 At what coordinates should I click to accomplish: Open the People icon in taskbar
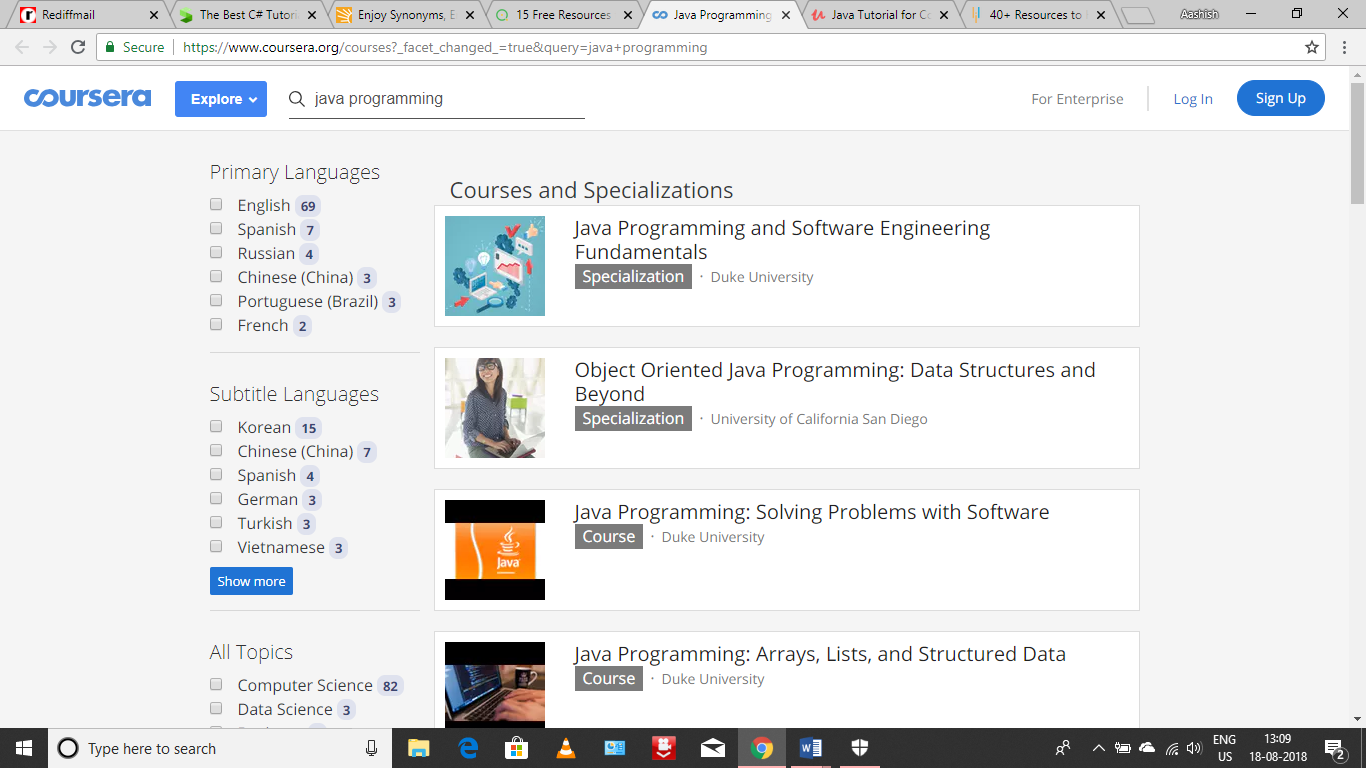point(1062,748)
